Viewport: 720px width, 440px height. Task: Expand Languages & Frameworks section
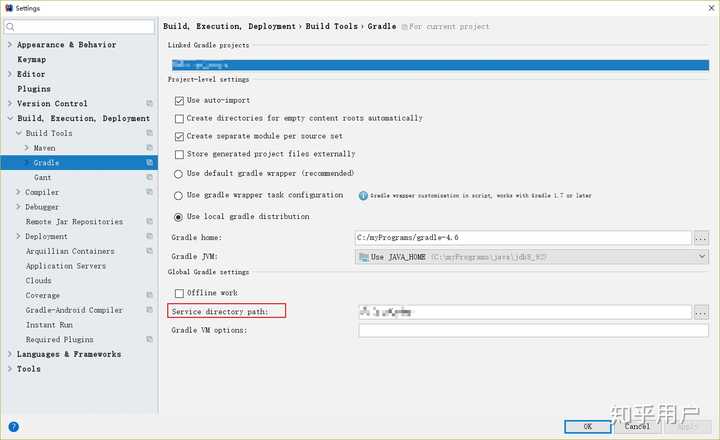(x=10, y=354)
